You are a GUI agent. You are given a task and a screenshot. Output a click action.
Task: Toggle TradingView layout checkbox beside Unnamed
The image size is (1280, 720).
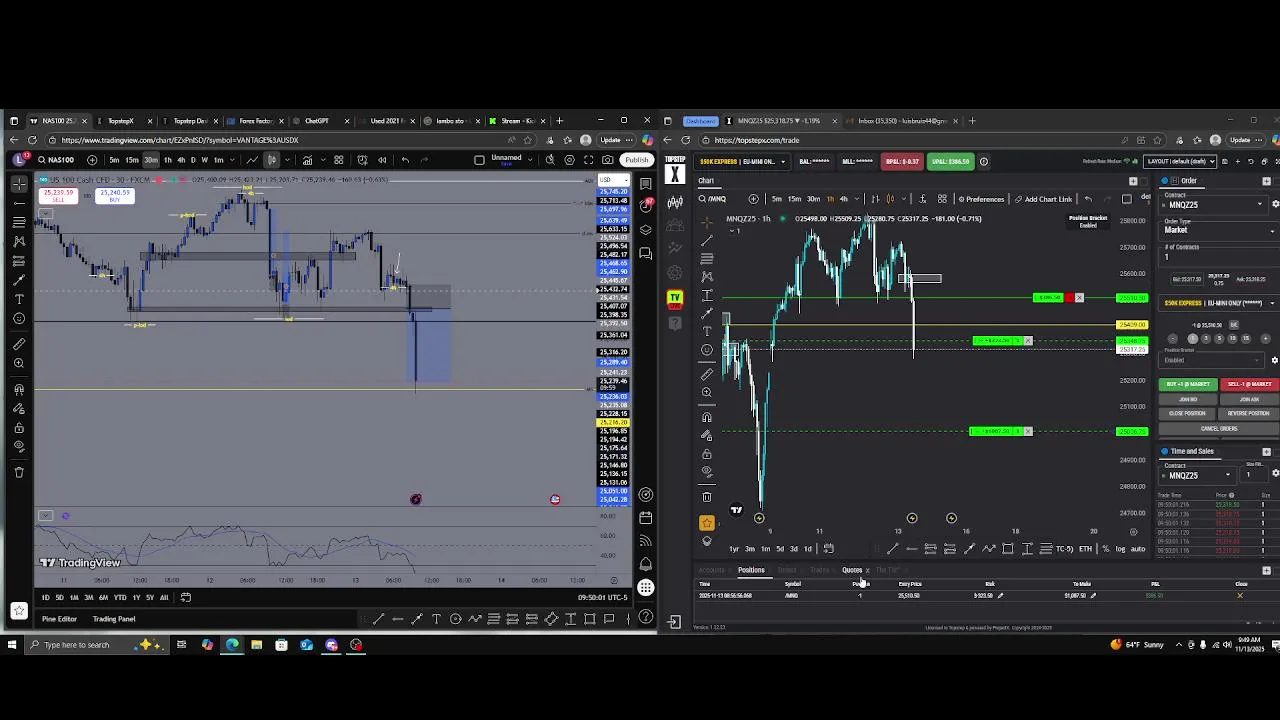tap(479, 160)
